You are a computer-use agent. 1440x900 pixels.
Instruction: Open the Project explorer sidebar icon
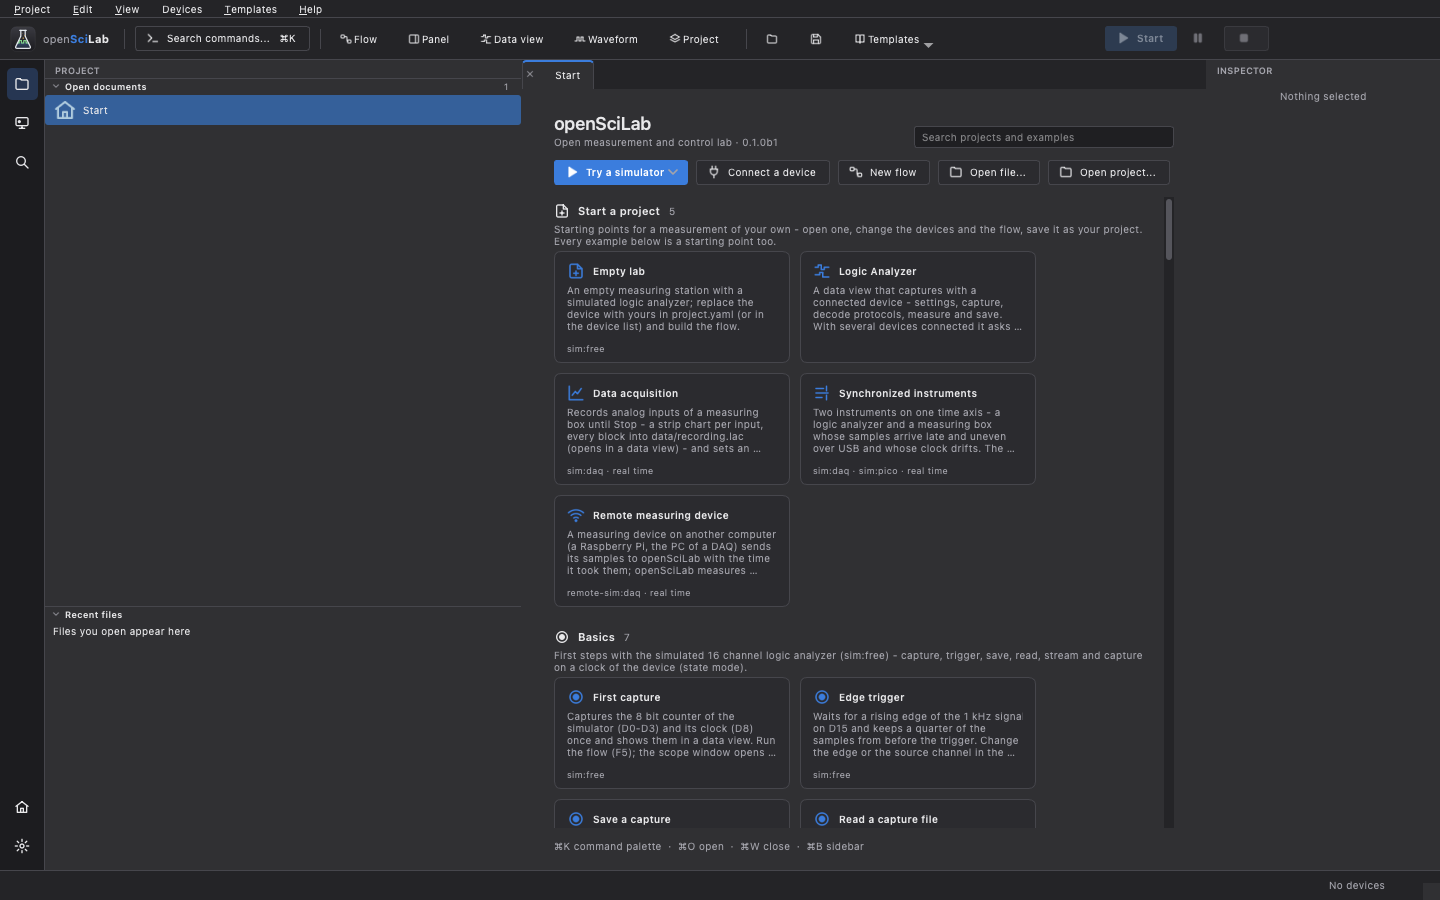pyautogui.click(x=22, y=84)
